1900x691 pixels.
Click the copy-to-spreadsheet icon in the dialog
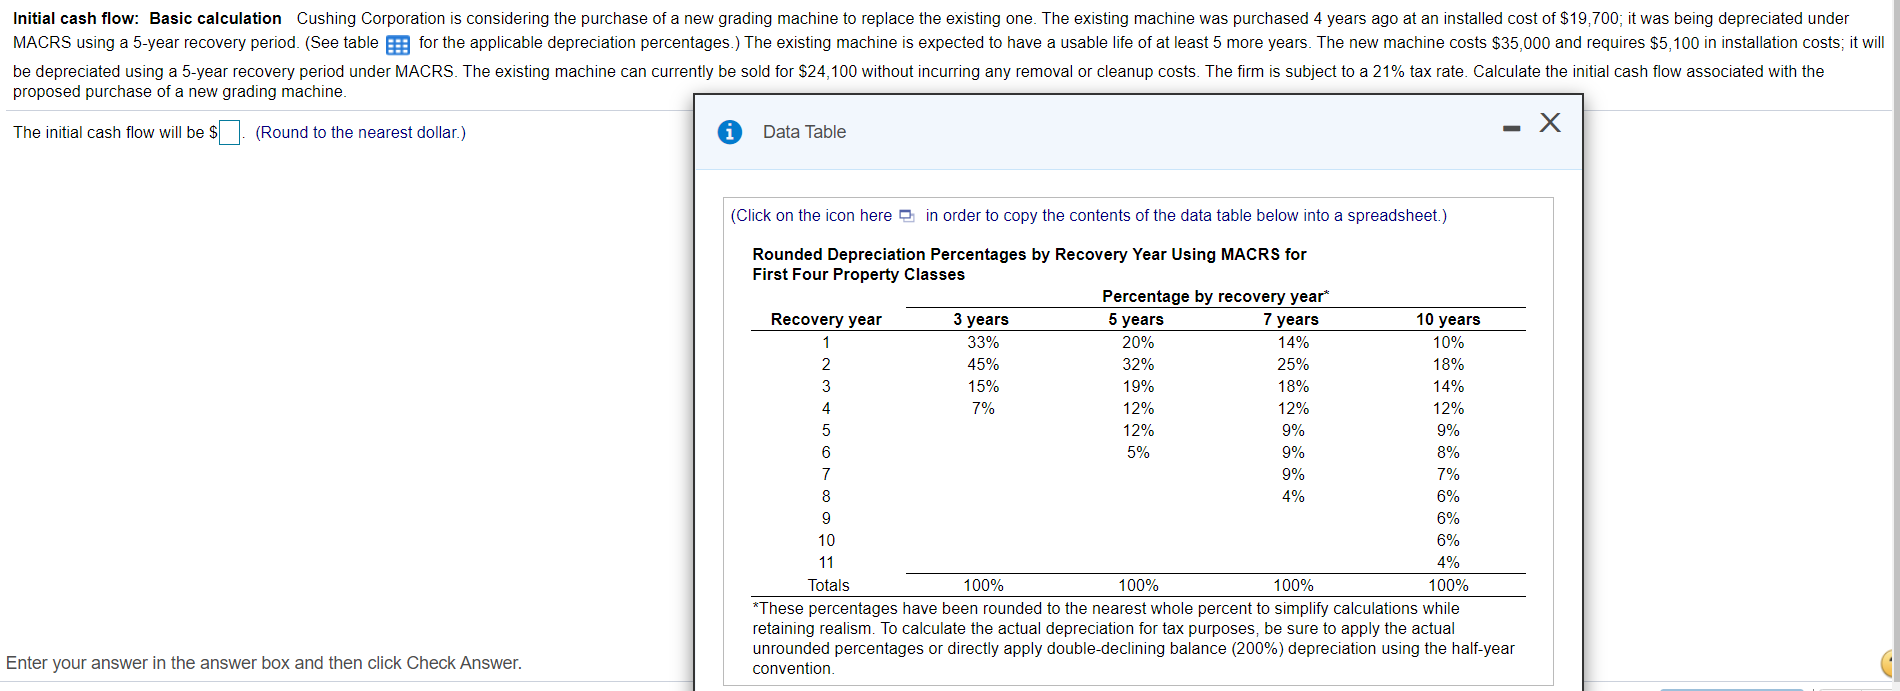click(906, 214)
